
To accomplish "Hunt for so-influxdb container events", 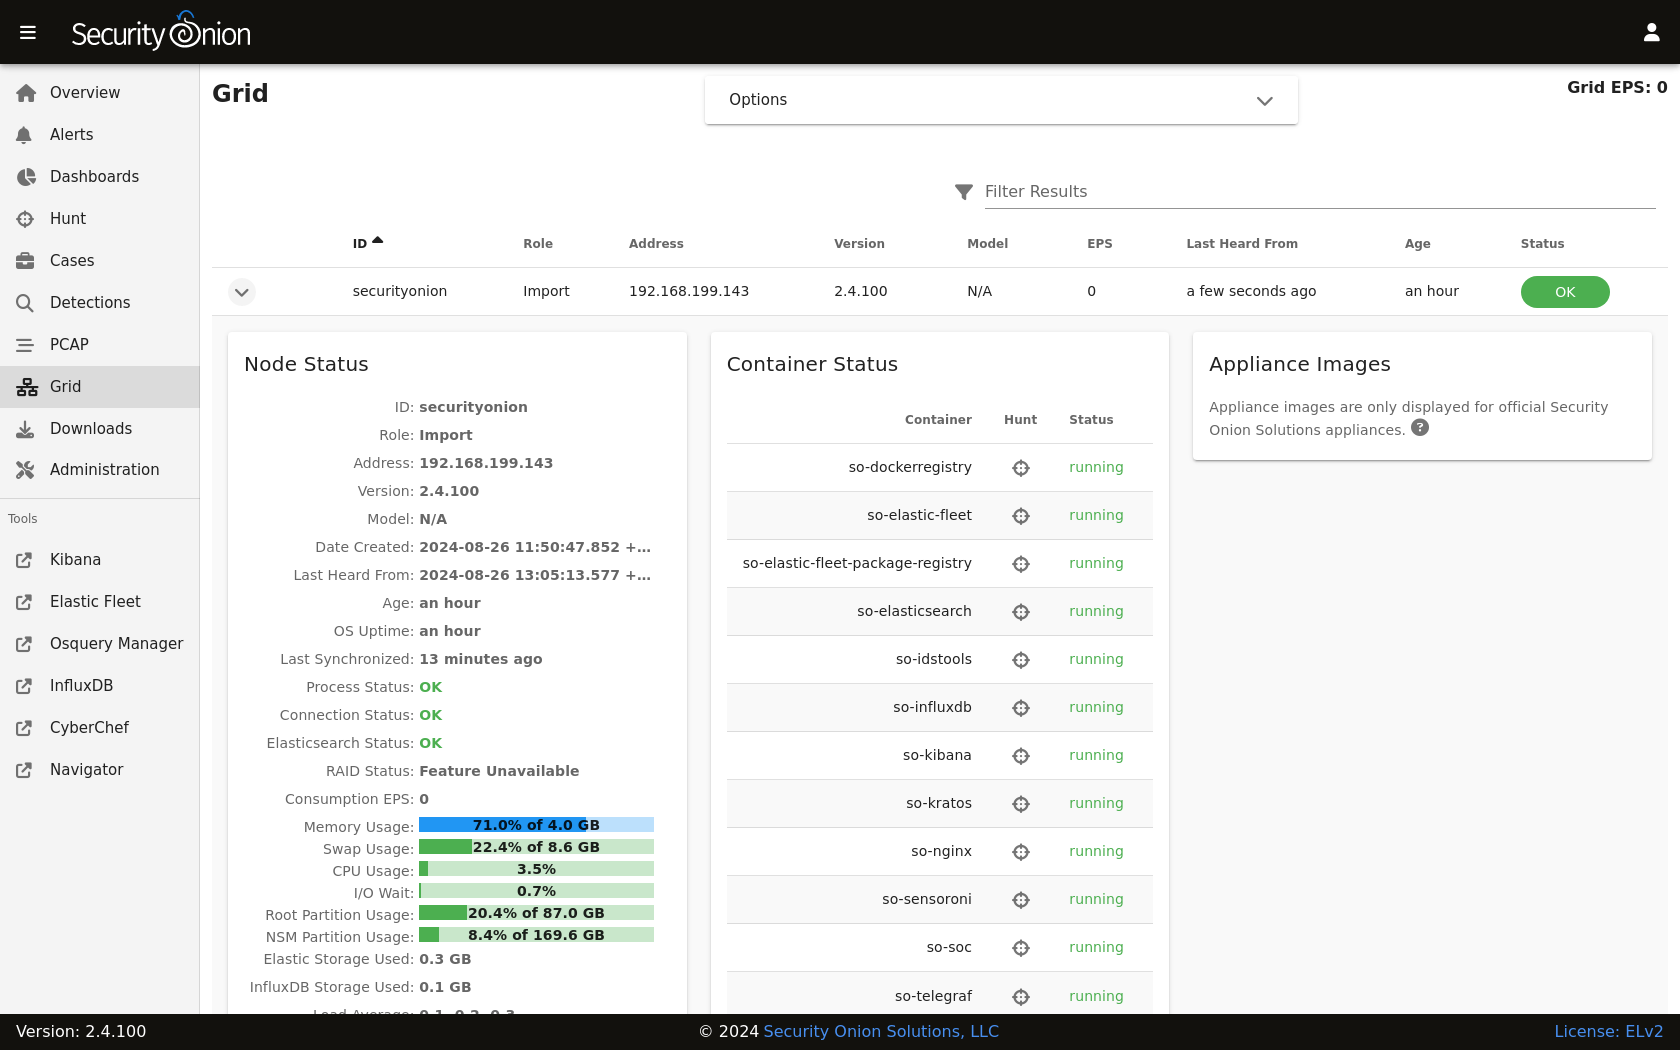I will pyautogui.click(x=1021, y=708).
